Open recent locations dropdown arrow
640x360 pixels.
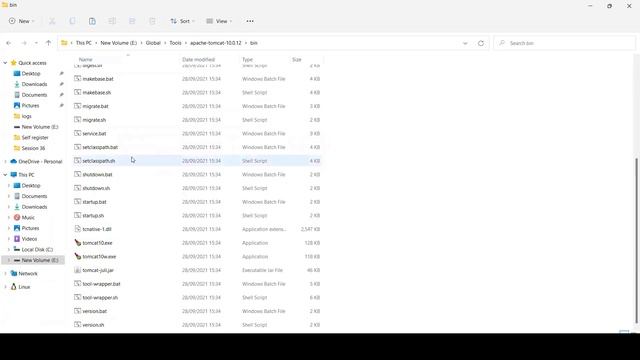tap(36, 43)
